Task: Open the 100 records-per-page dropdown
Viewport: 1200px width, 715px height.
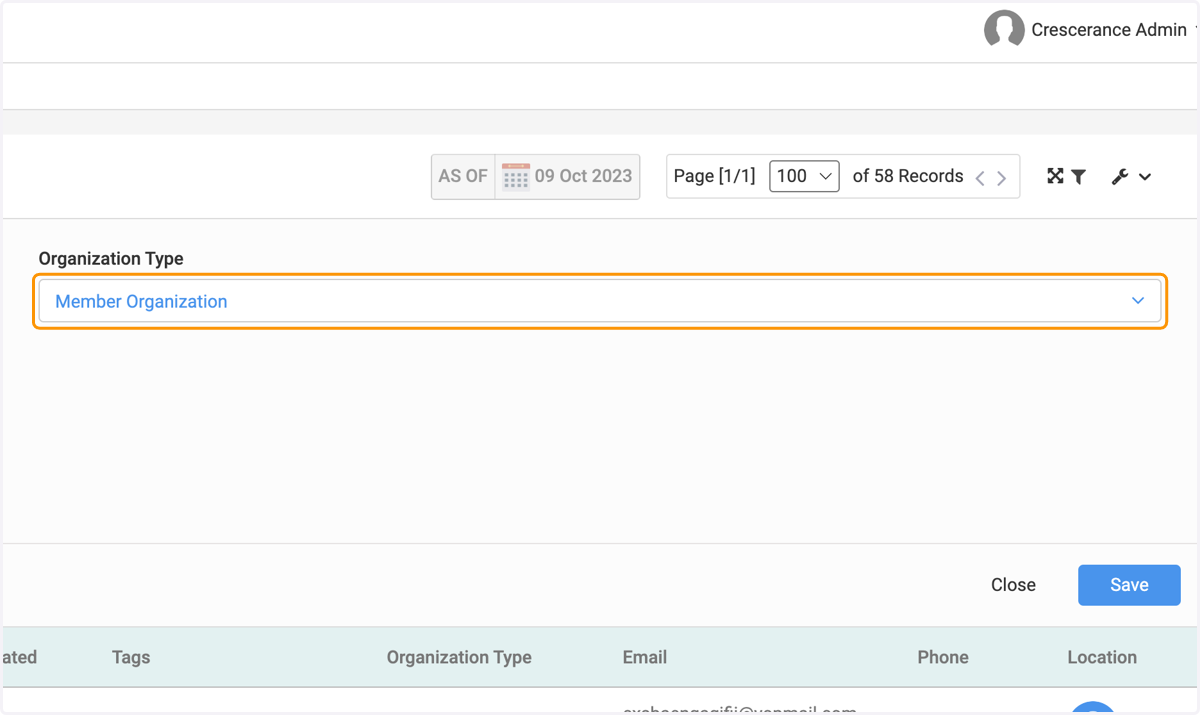Action: (804, 176)
